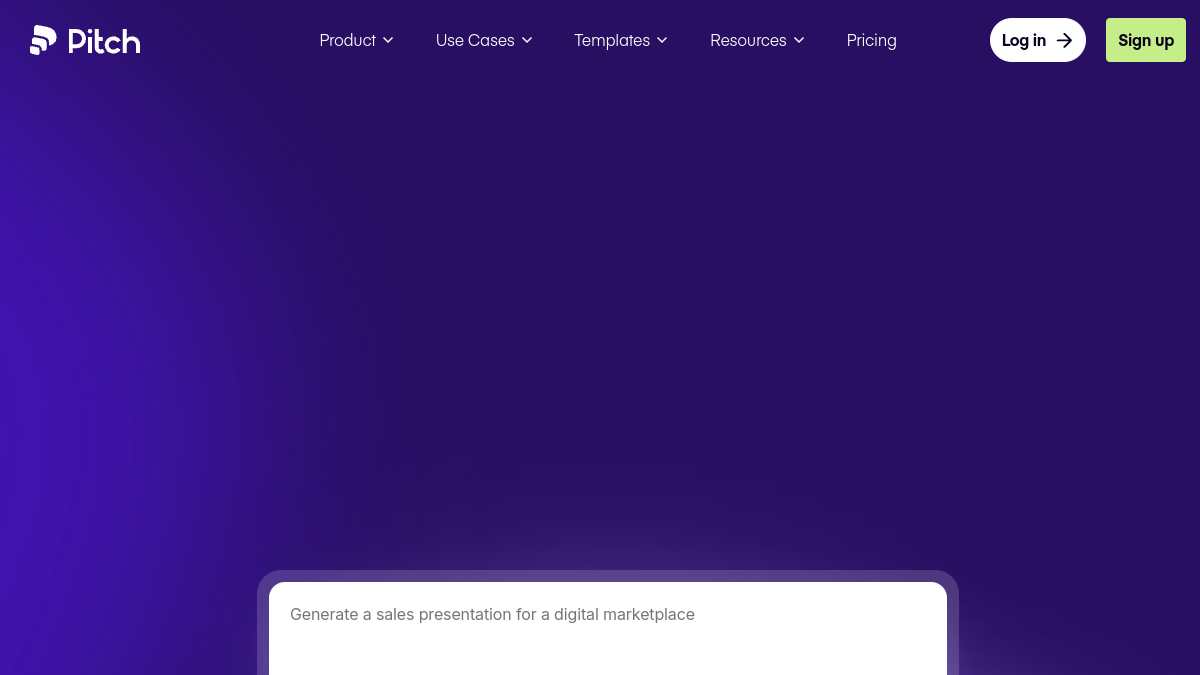Expand the Product dropdown menu
This screenshot has width=1200, height=675.
click(x=357, y=40)
